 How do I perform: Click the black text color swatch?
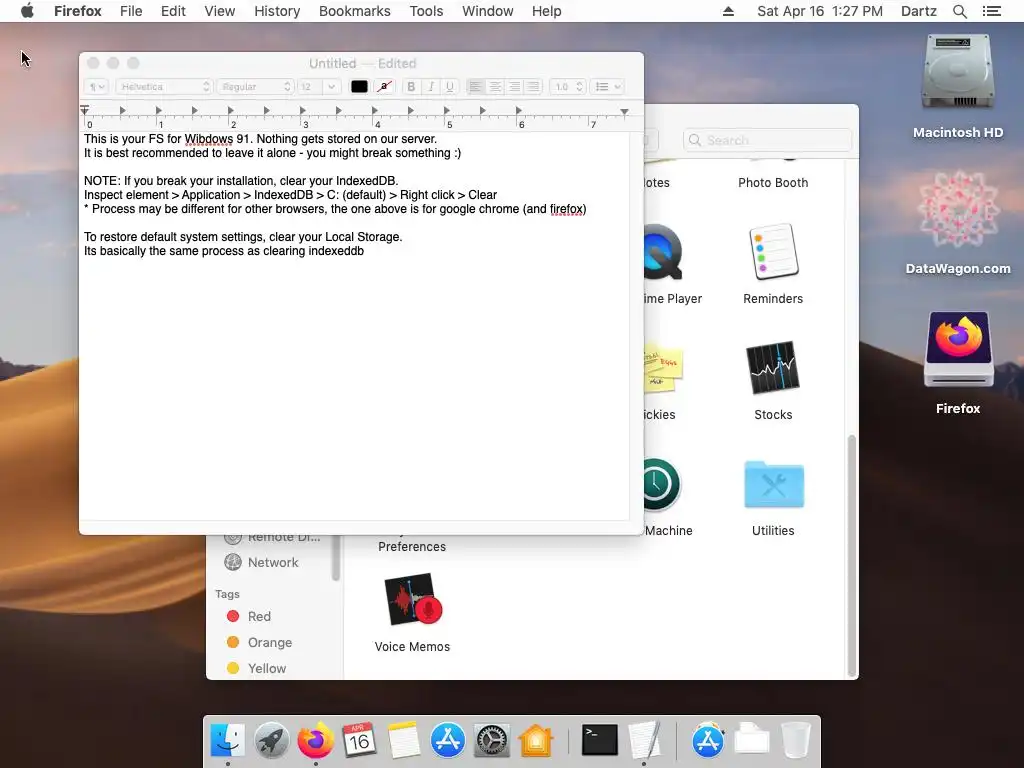tap(359, 86)
